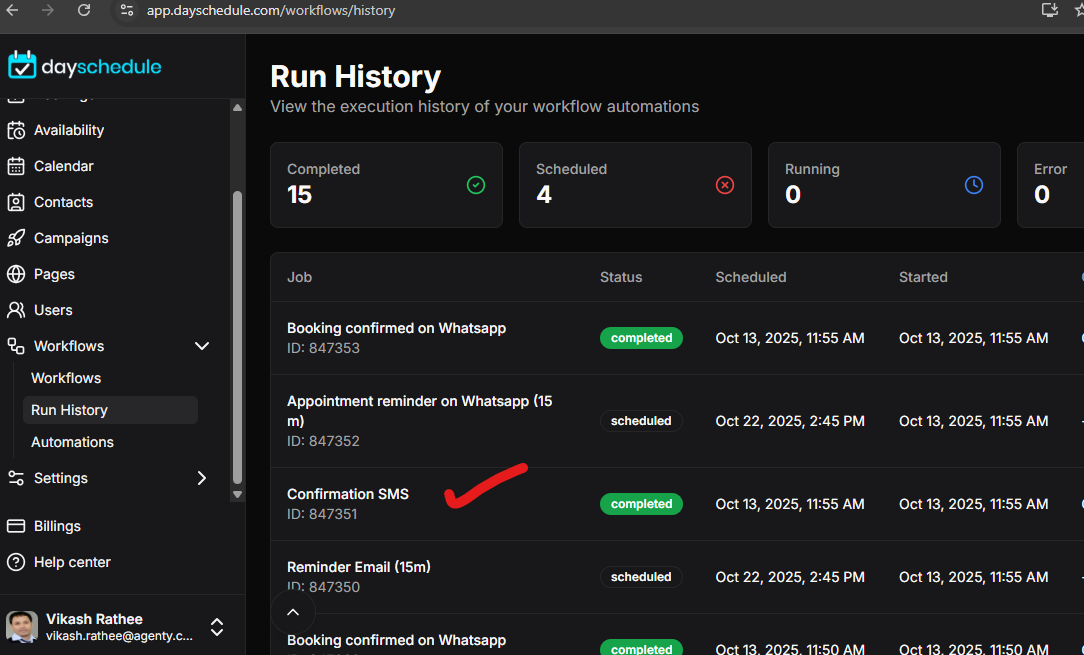
Task: Expand the Settings submenu arrow
Action: pos(202,478)
